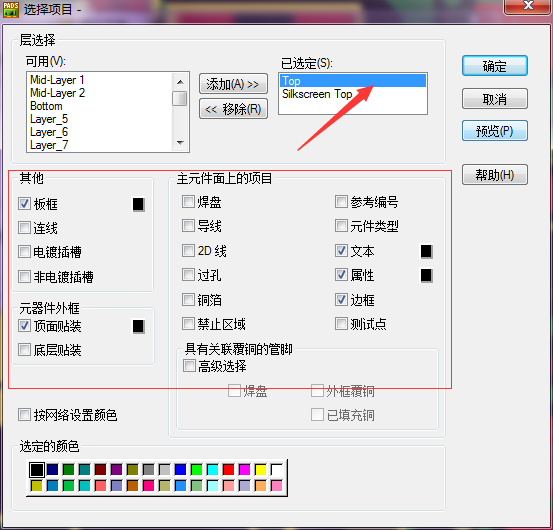Screen dimensions: 553x530
Task: Check the 高级选择 checkbox
Action: tap(189, 366)
